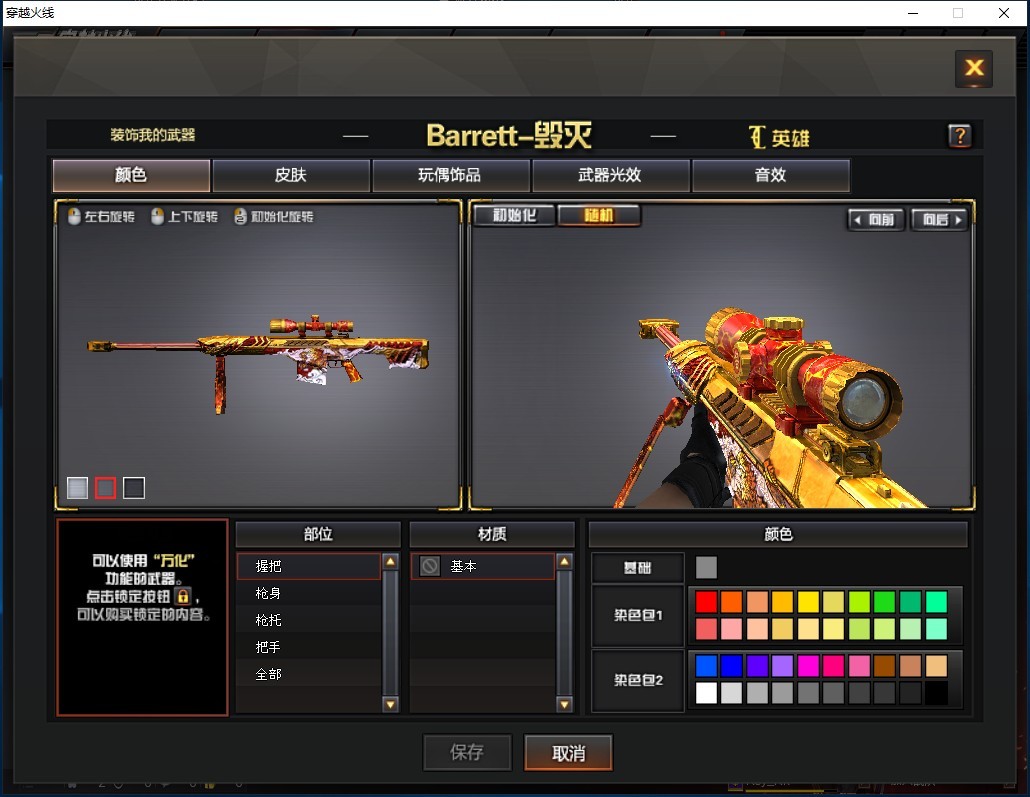The image size is (1030, 797).
Task: Close the weapon decoration dialog with the orange X
Action: [974, 68]
